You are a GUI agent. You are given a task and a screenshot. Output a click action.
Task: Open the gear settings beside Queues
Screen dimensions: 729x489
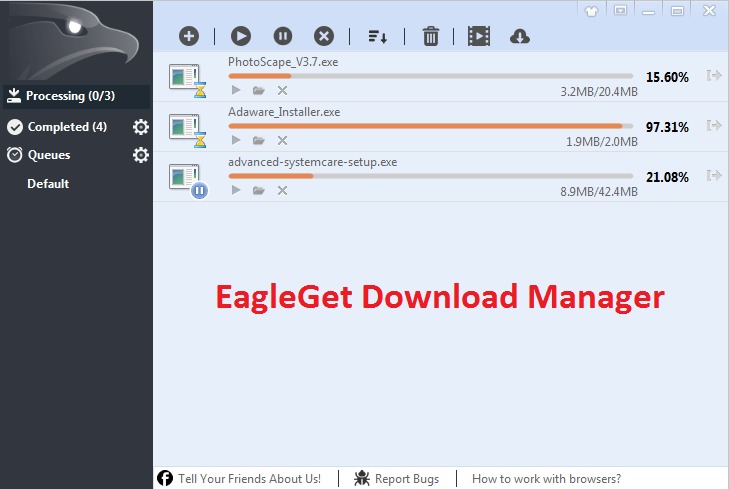pos(141,155)
